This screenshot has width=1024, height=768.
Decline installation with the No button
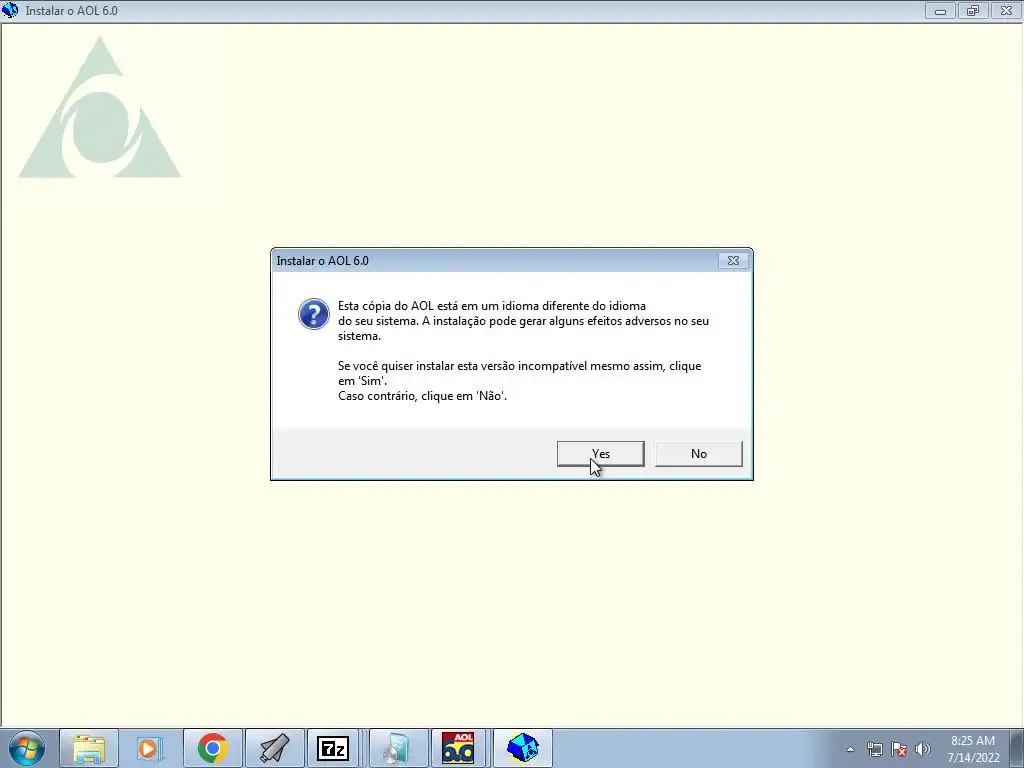698,454
